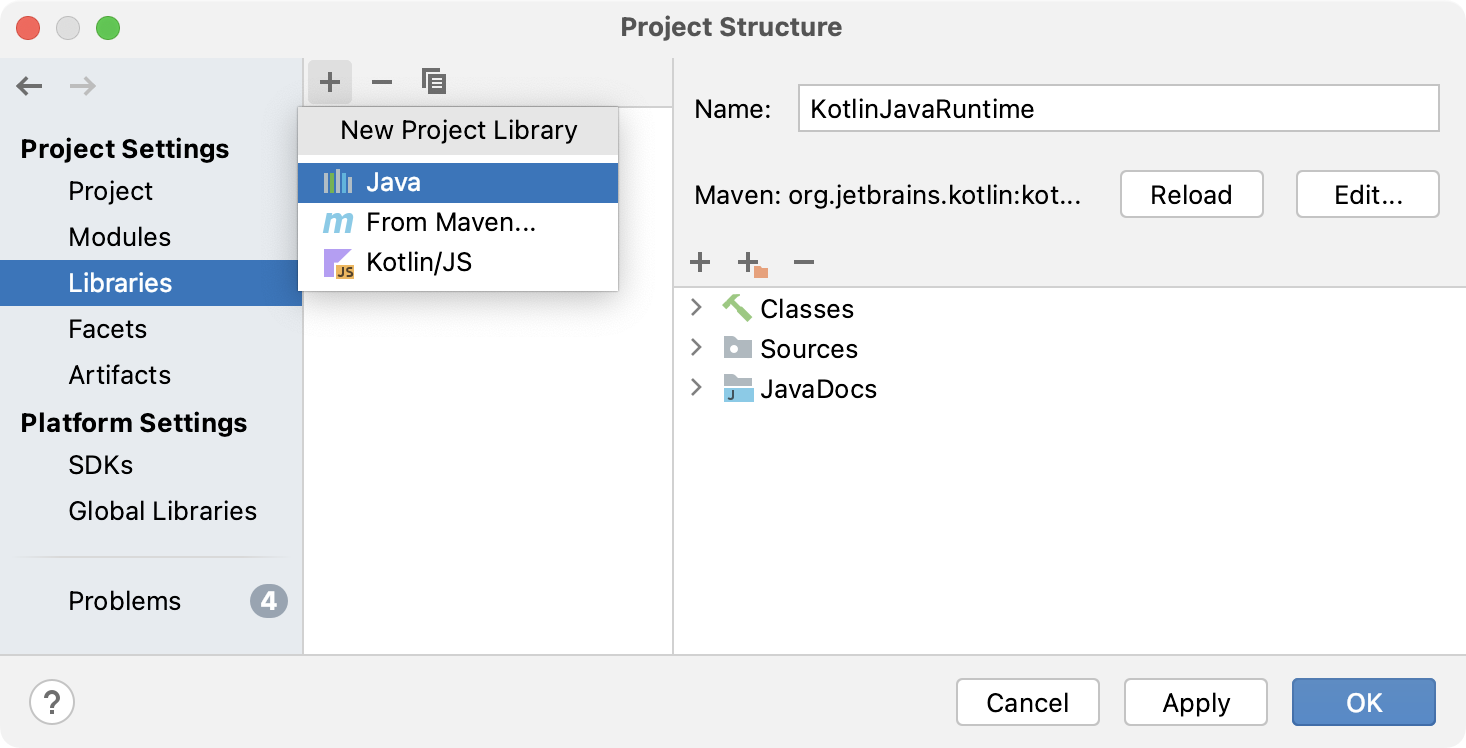This screenshot has height=748, width=1466.
Task: Click the New Project Library plus icon
Action: tap(330, 81)
